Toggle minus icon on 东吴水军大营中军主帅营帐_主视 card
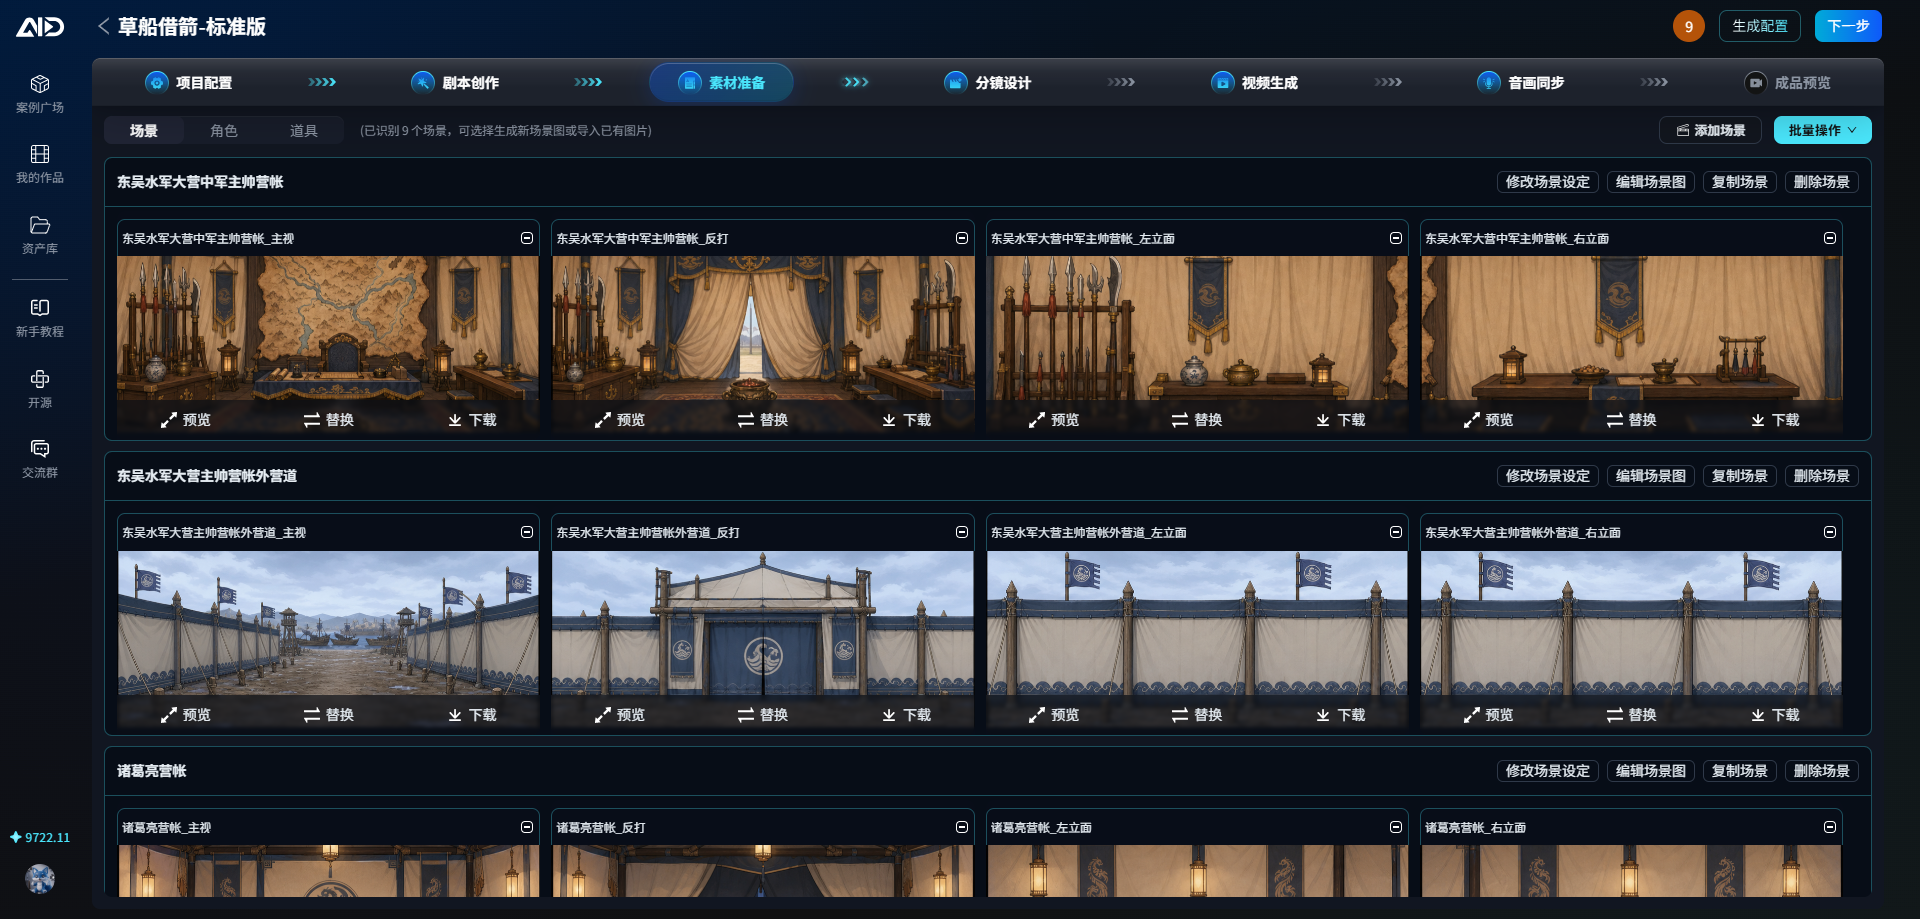The image size is (1920, 919). [x=527, y=238]
